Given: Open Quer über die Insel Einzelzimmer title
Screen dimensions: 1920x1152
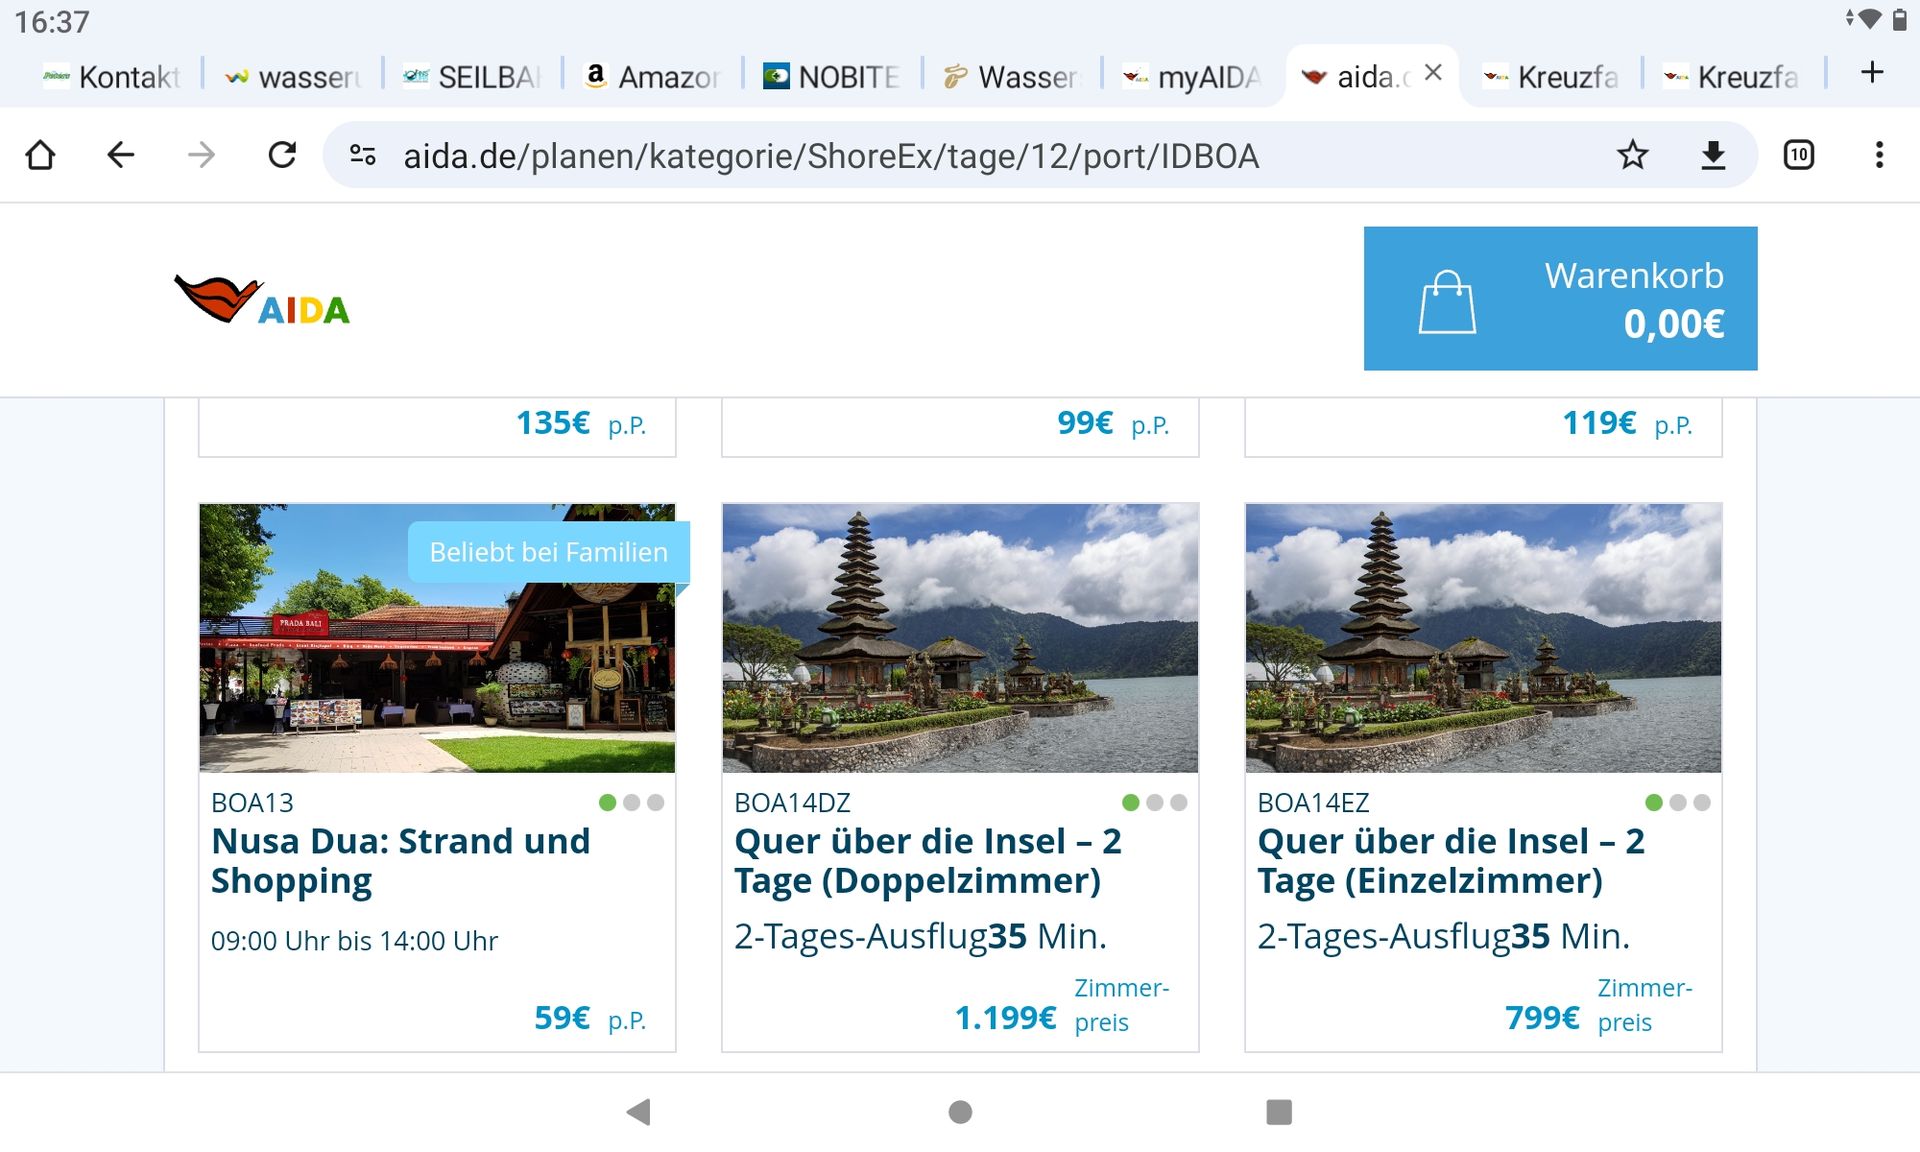Looking at the screenshot, I should 1450,860.
